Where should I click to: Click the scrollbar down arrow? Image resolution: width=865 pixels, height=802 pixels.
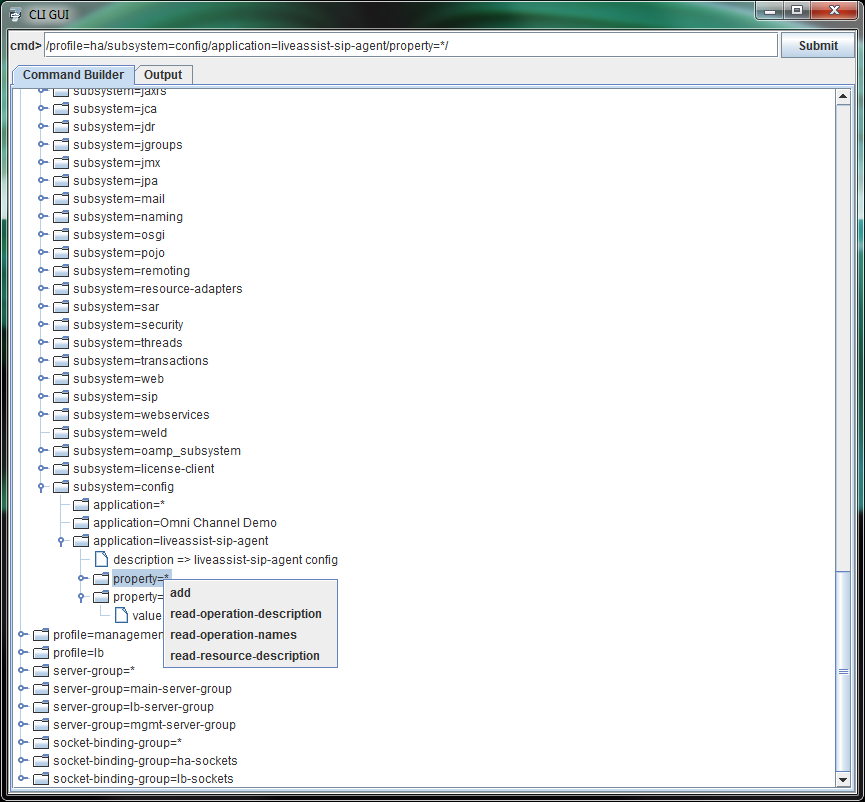(x=843, y=780)
